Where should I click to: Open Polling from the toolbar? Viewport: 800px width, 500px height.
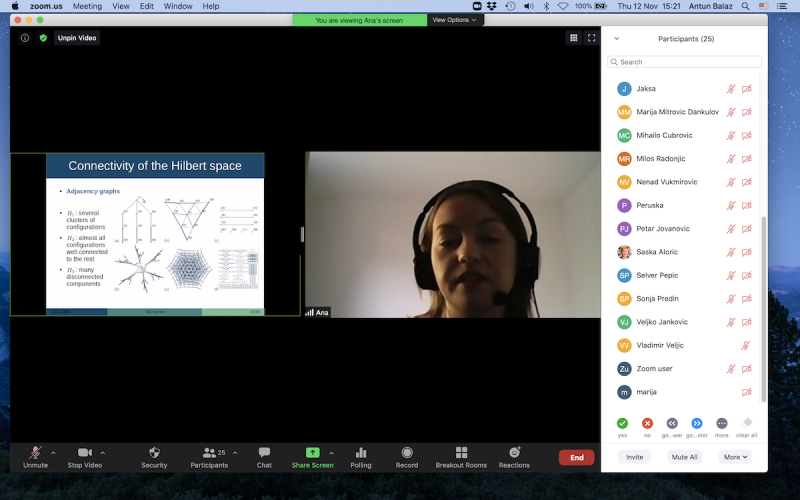click(x=361, y=457)
